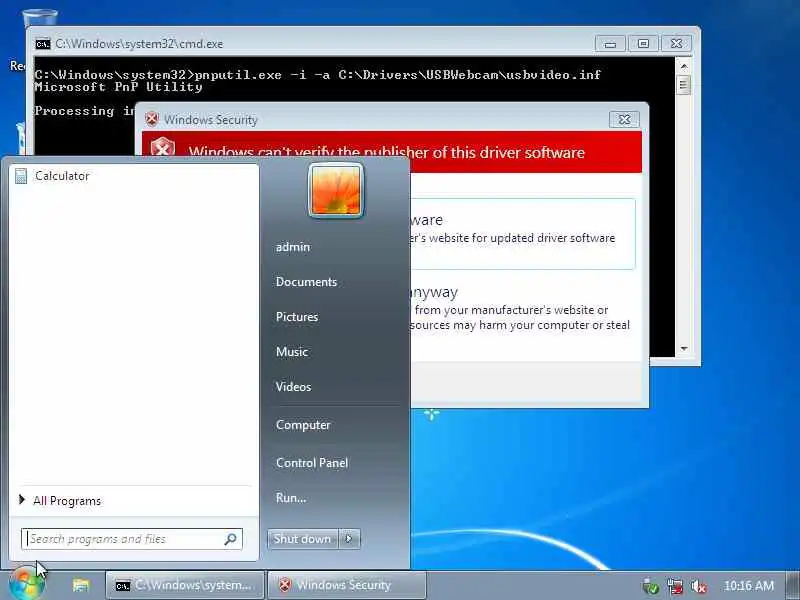Click the Safely Remove Hardware tray icon

click(x=651, y=586)
